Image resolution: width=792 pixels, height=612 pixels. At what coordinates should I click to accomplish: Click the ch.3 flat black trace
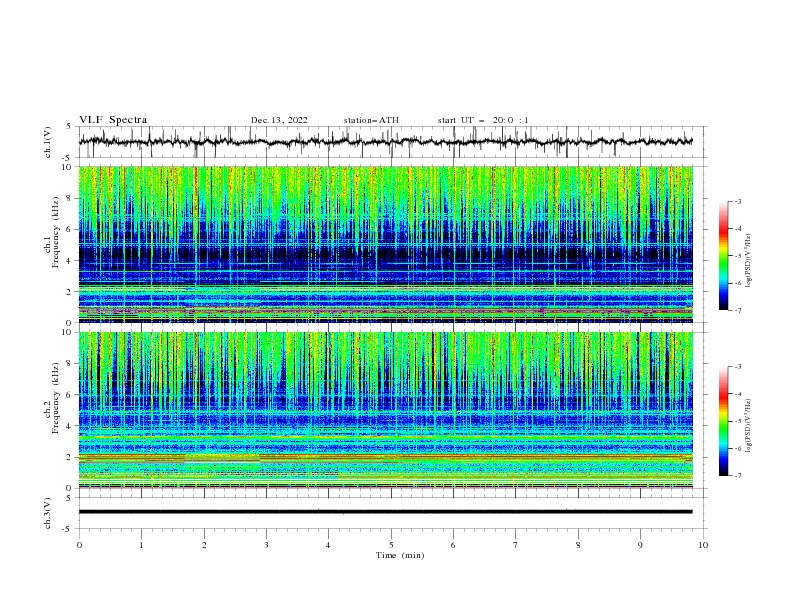[385, 512]
